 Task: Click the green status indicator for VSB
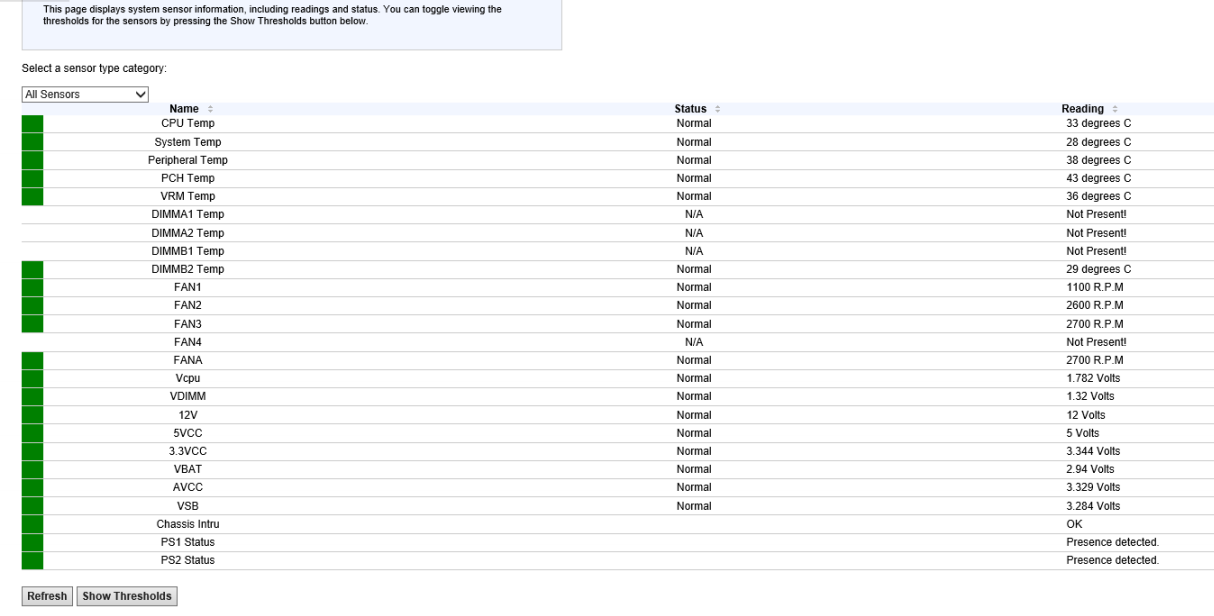(33, 505)
